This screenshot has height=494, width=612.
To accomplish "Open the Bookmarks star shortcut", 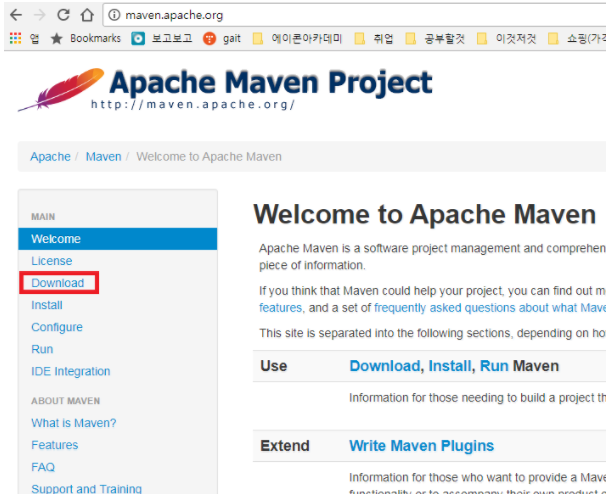I will point(86,38).
